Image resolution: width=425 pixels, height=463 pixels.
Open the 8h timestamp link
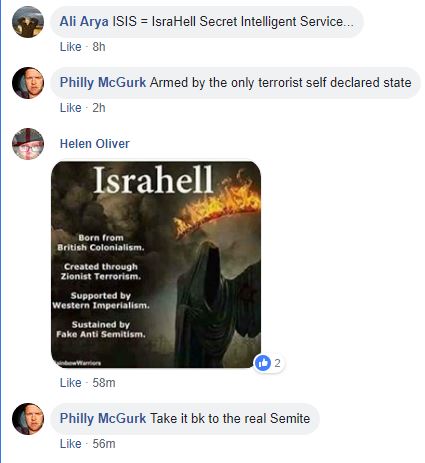coord(99,47)
